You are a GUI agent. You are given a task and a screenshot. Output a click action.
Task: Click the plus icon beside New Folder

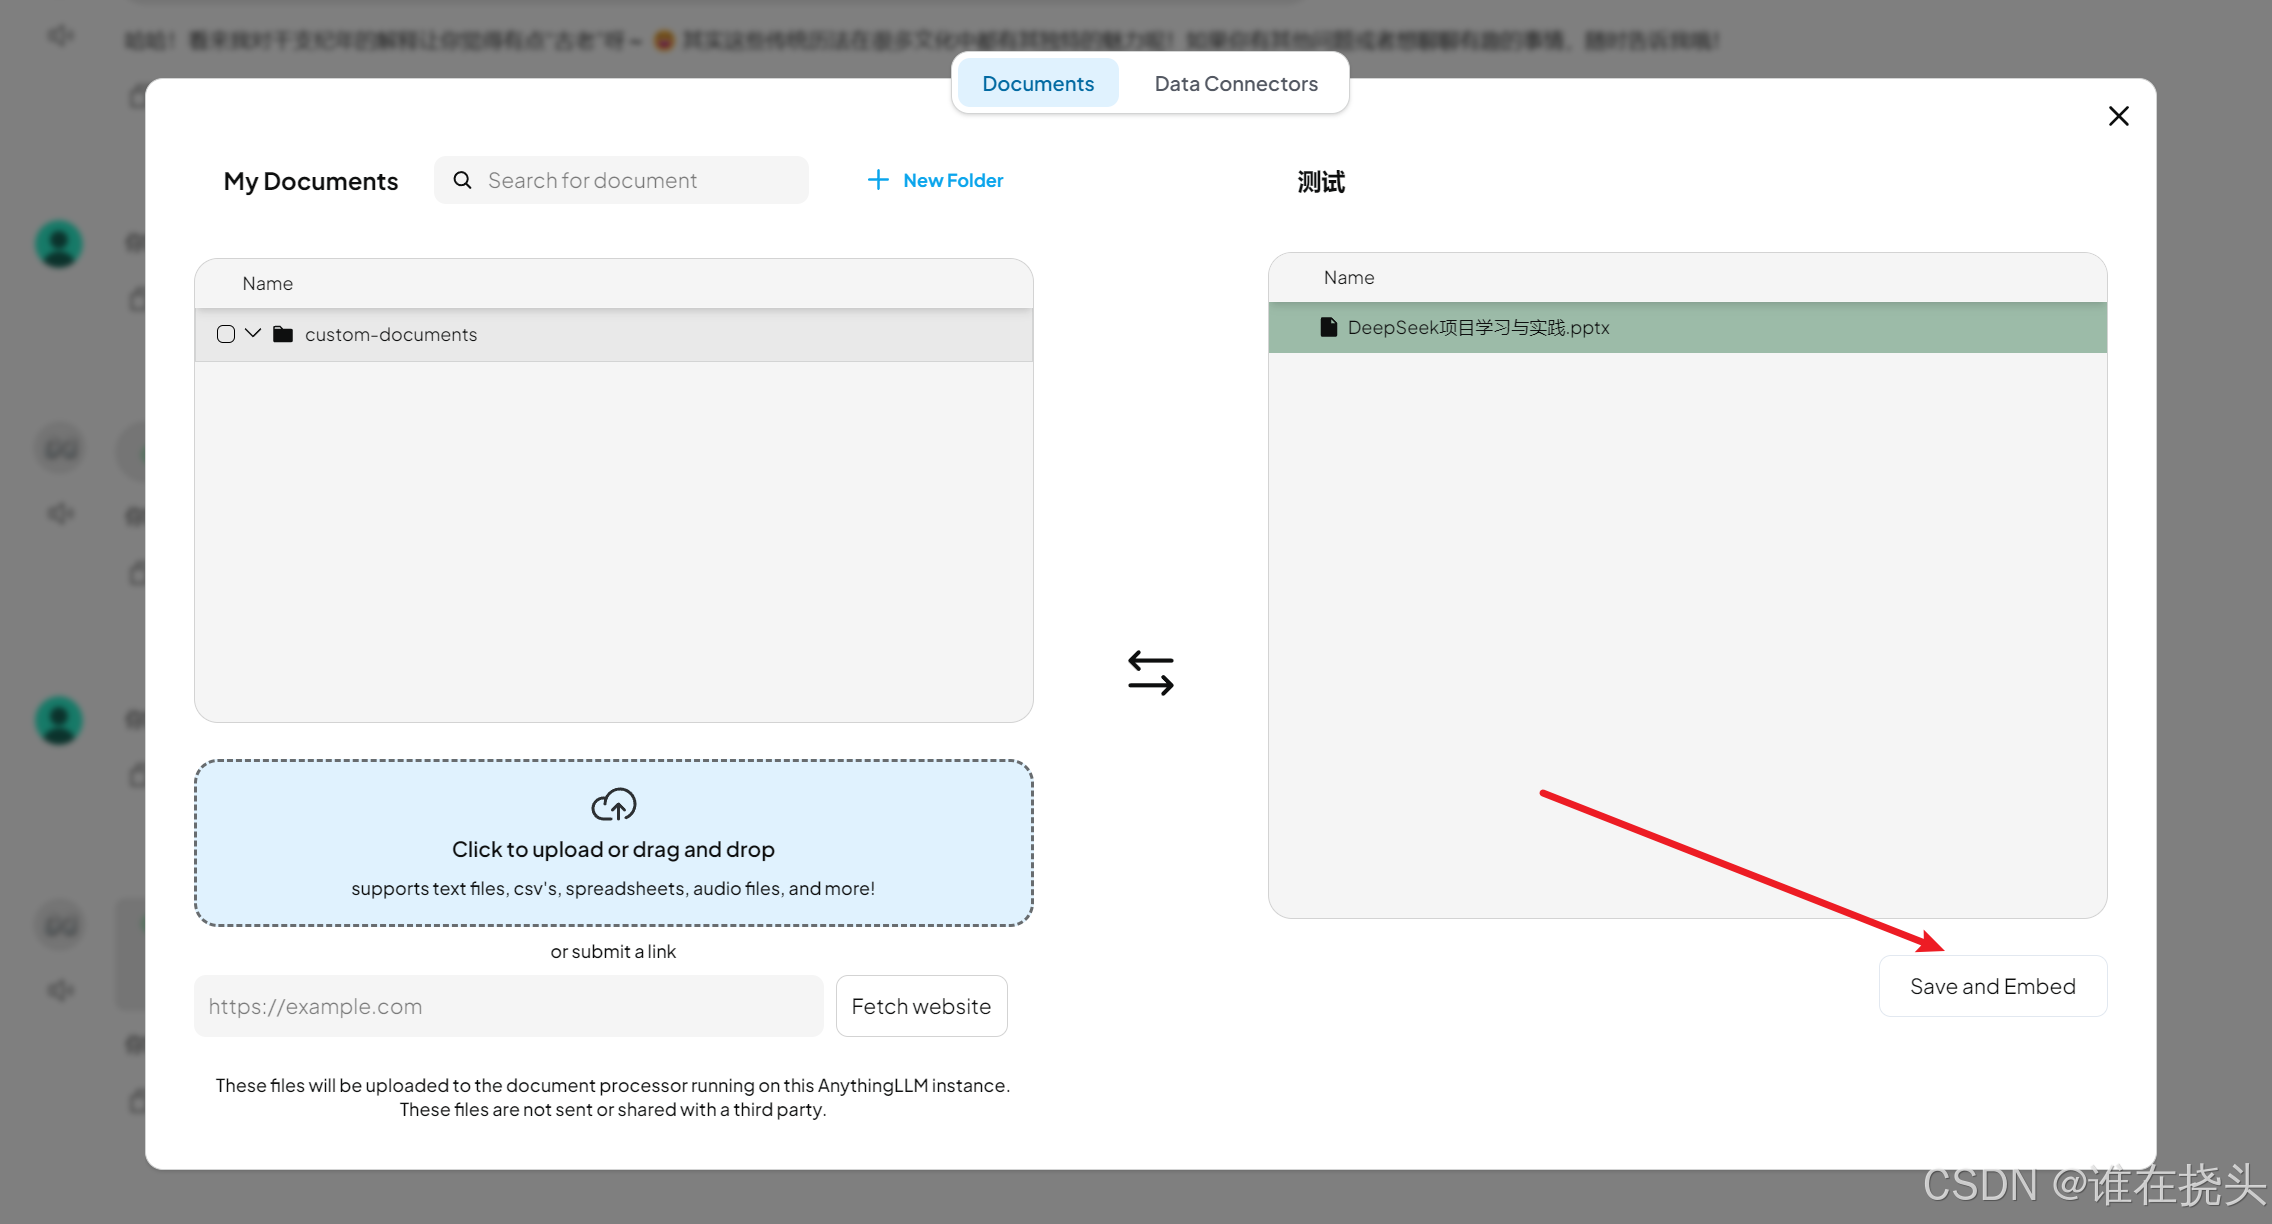coord(877,180)
